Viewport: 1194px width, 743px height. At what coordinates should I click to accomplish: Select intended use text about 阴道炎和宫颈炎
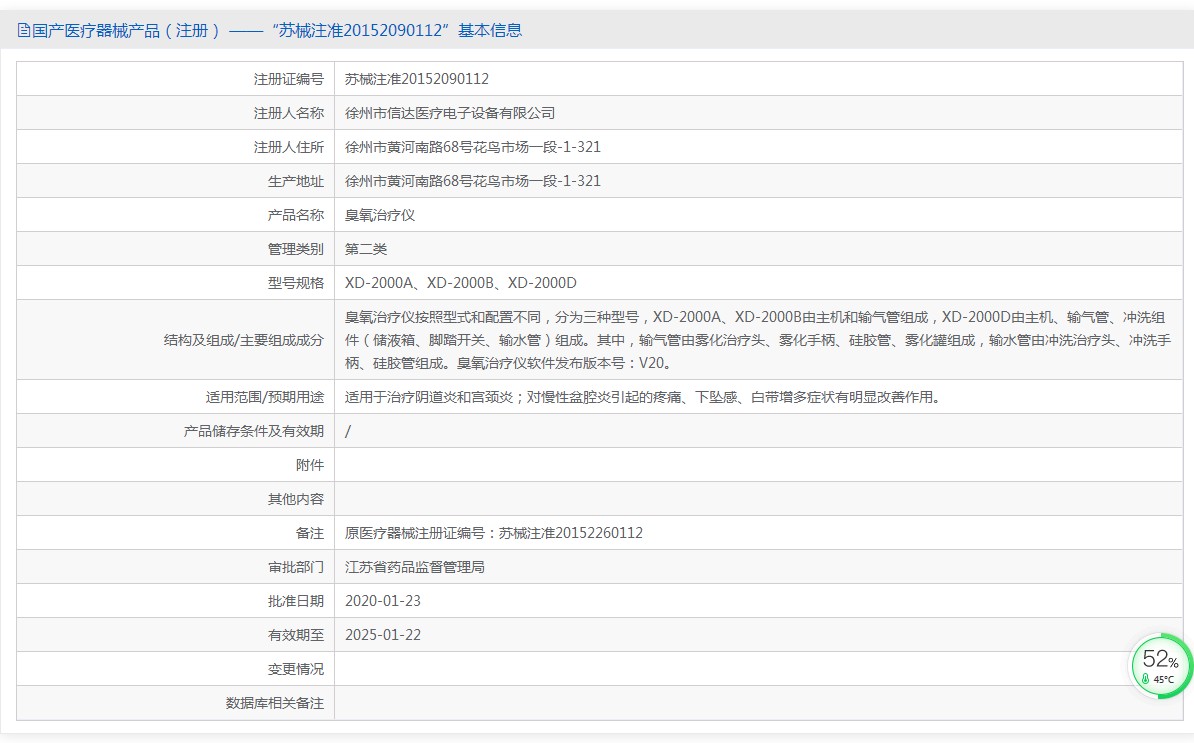coord(643,397)
